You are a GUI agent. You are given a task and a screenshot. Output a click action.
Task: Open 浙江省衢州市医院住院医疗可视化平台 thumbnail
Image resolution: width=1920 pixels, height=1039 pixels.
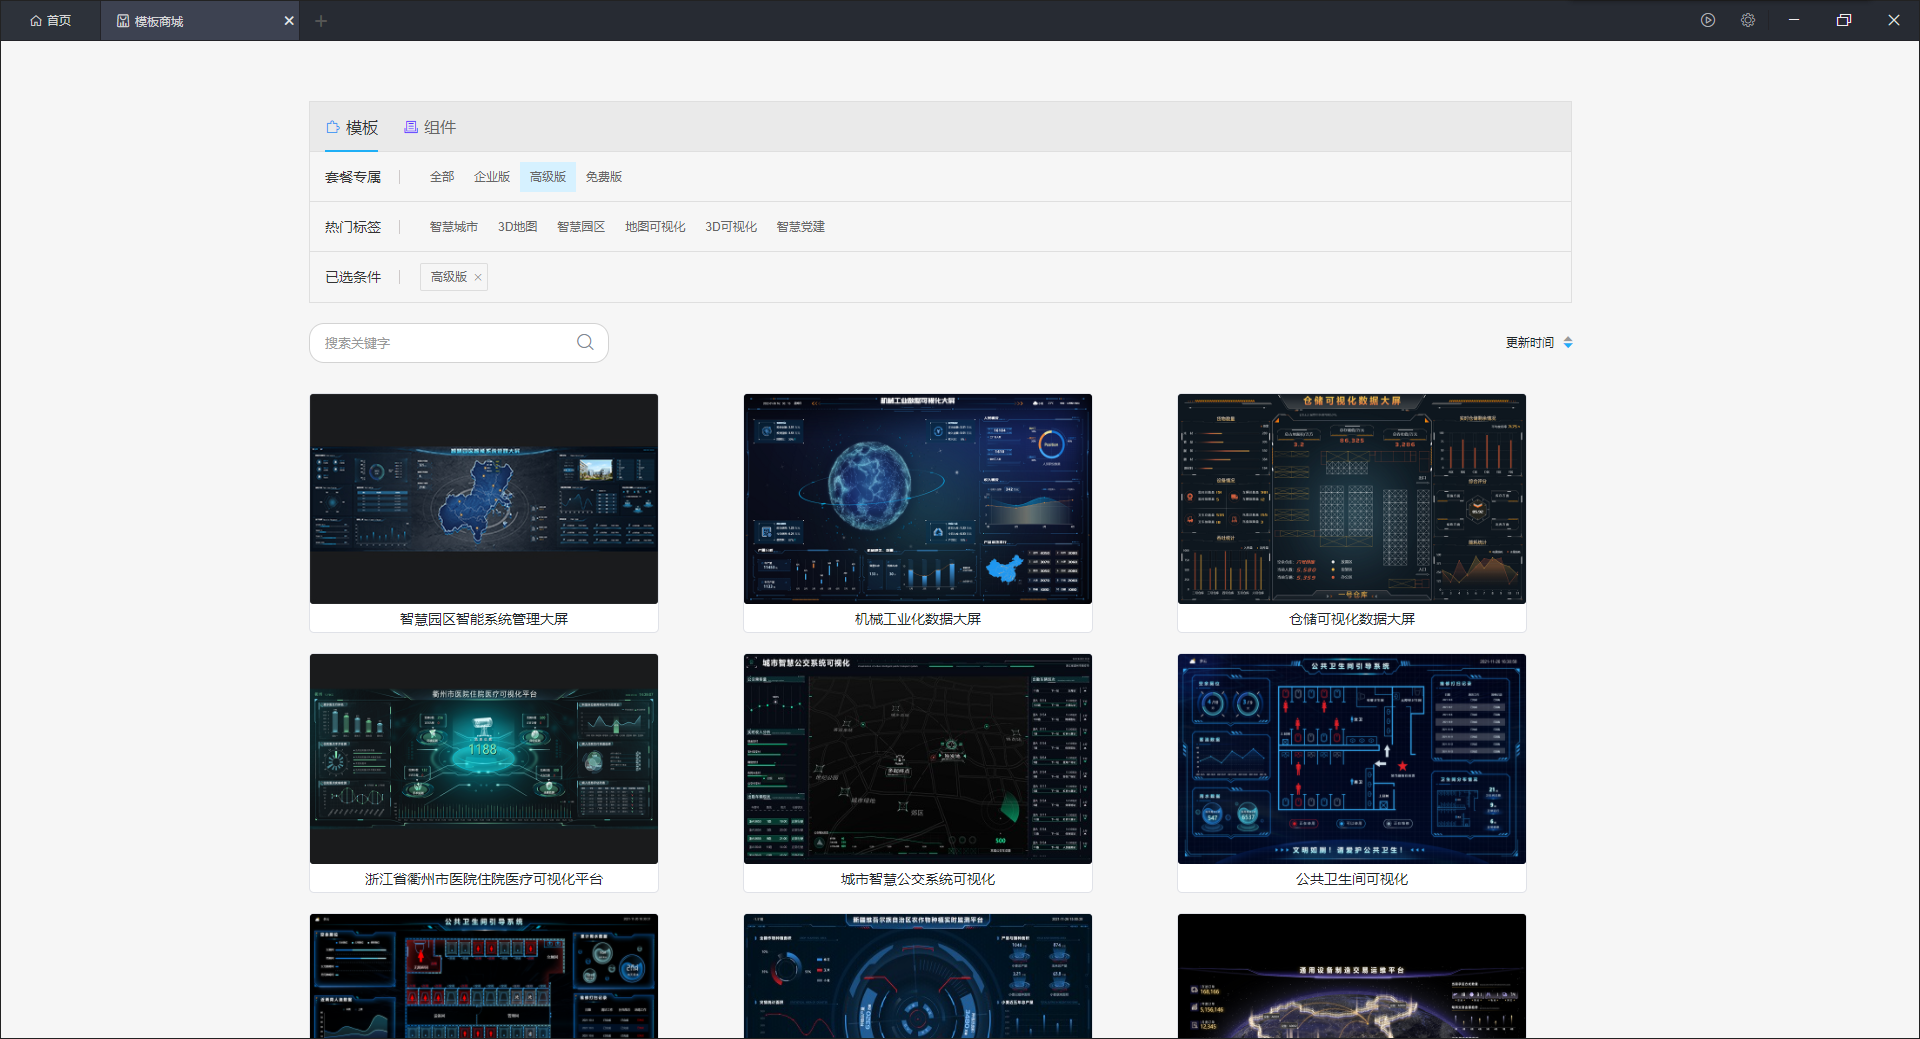(x=484, y=759)
